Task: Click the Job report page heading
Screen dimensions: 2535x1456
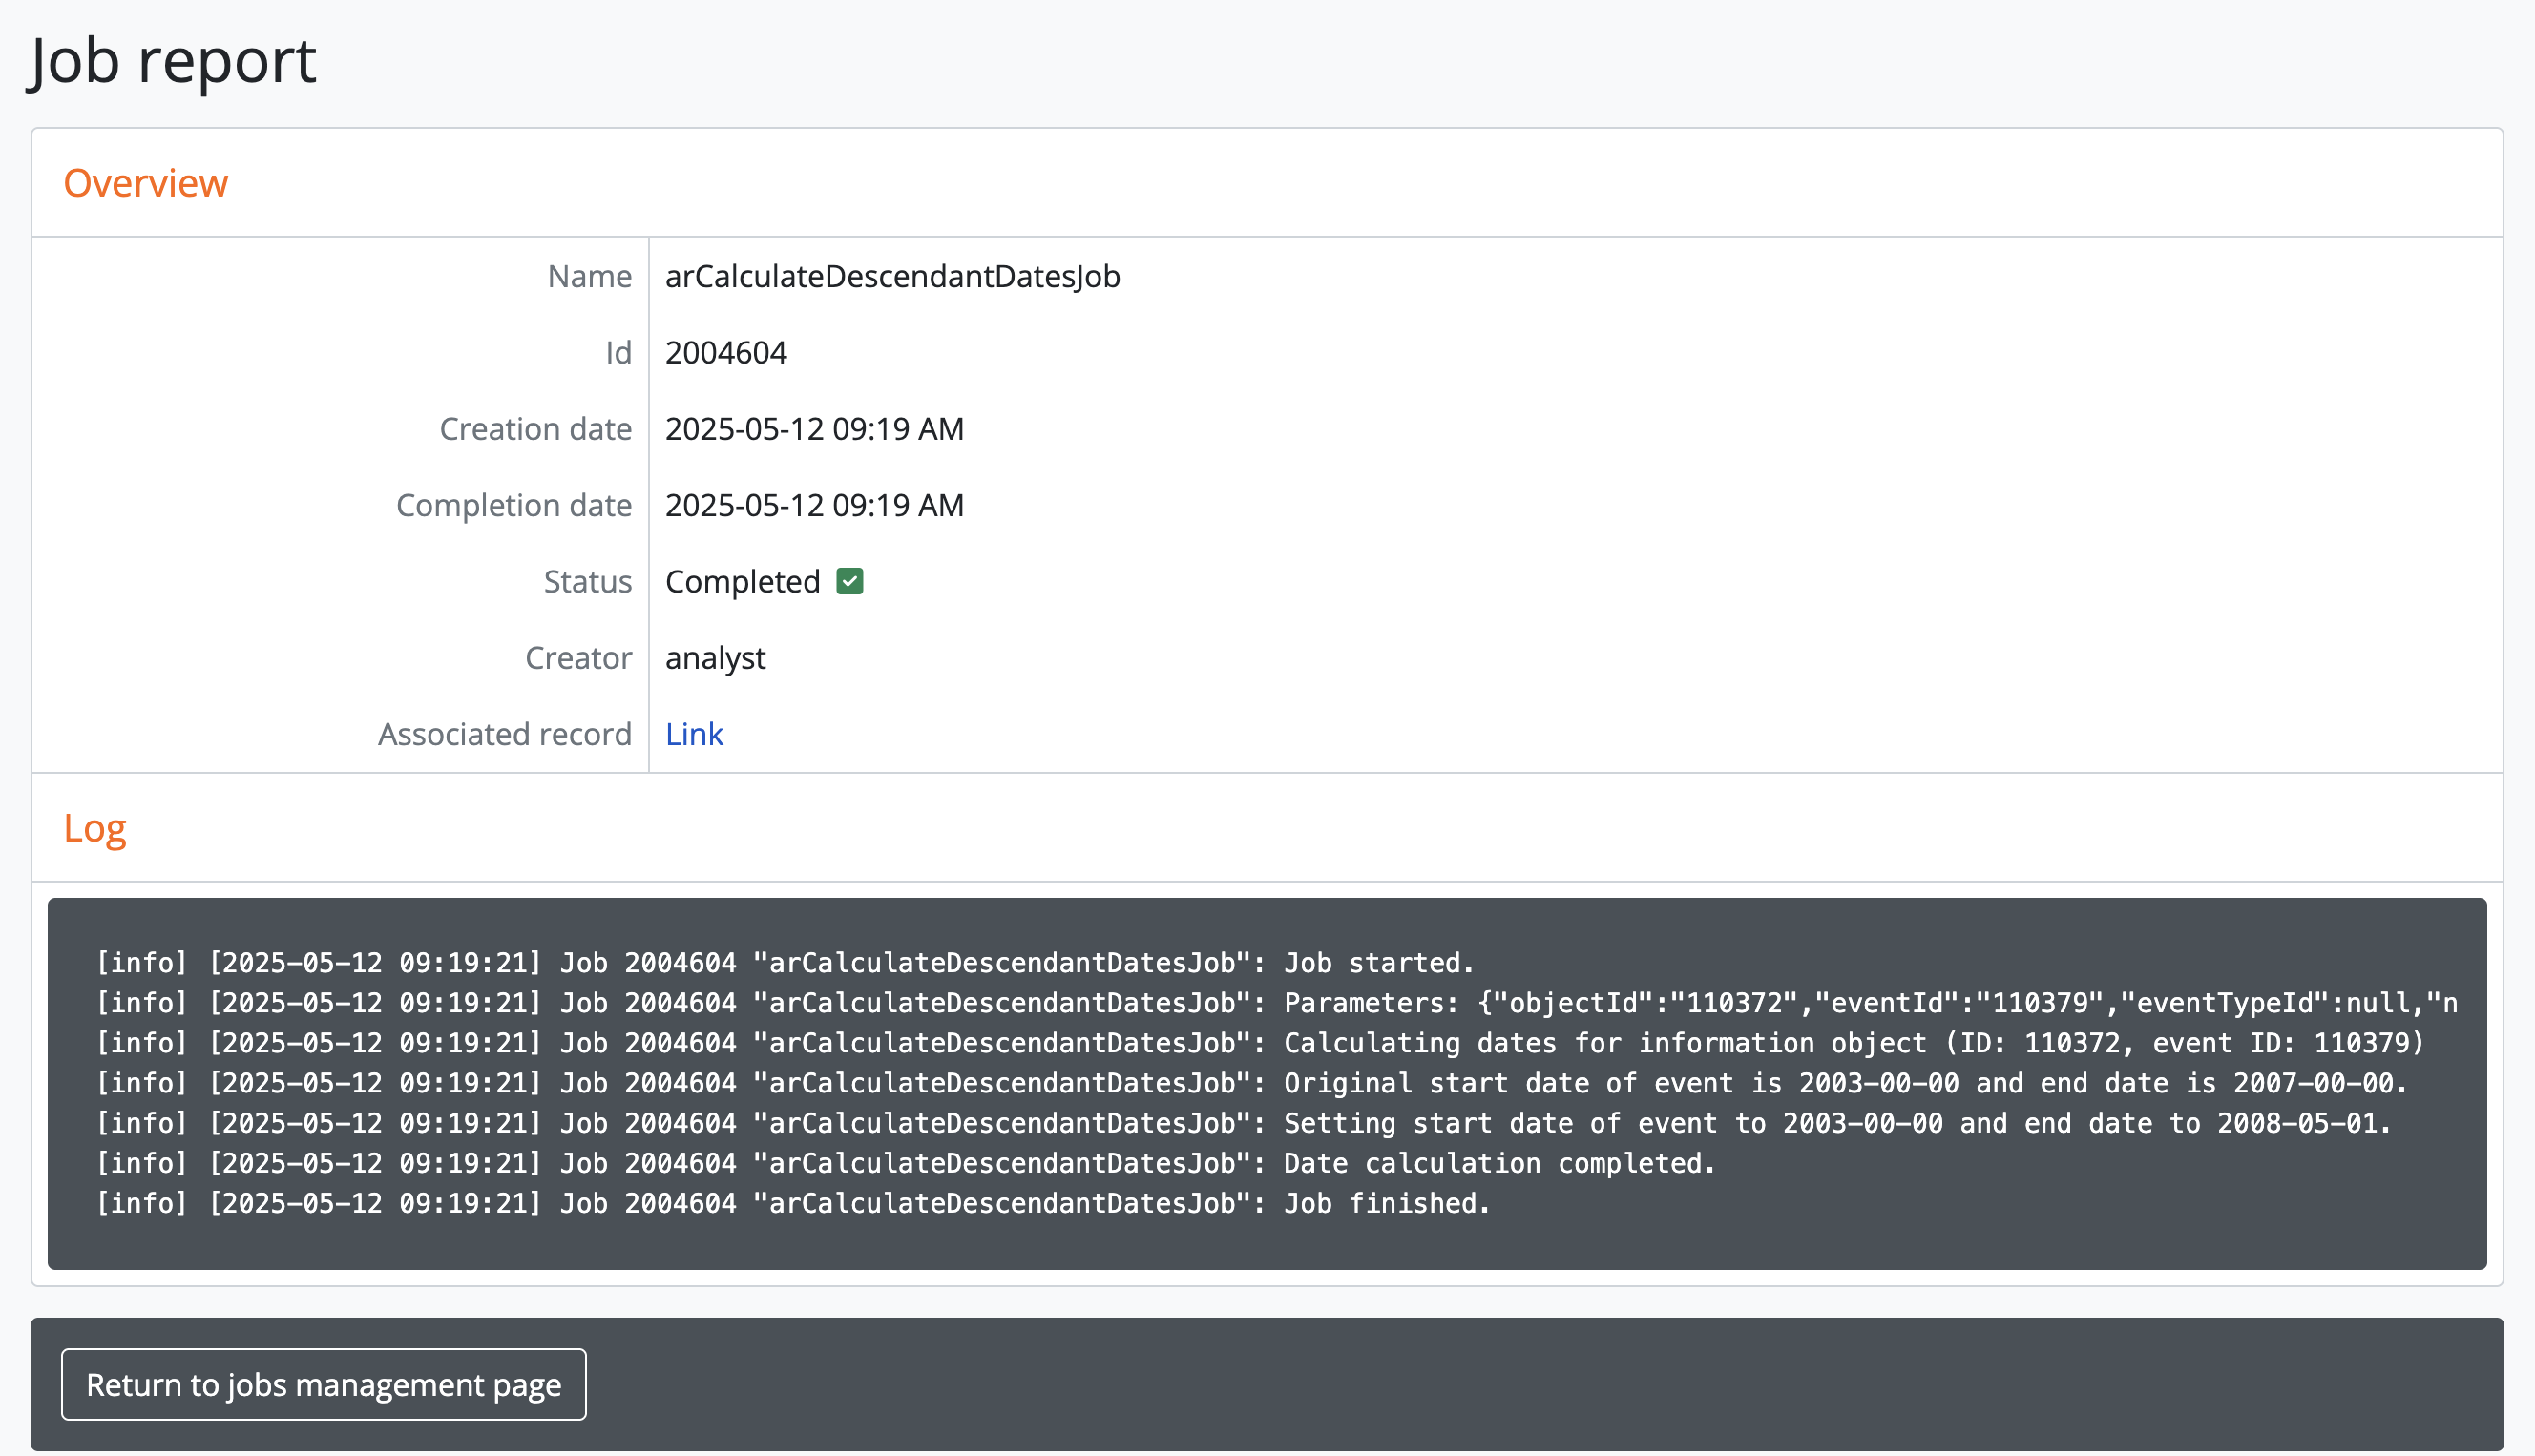Action: click(173, 60)
